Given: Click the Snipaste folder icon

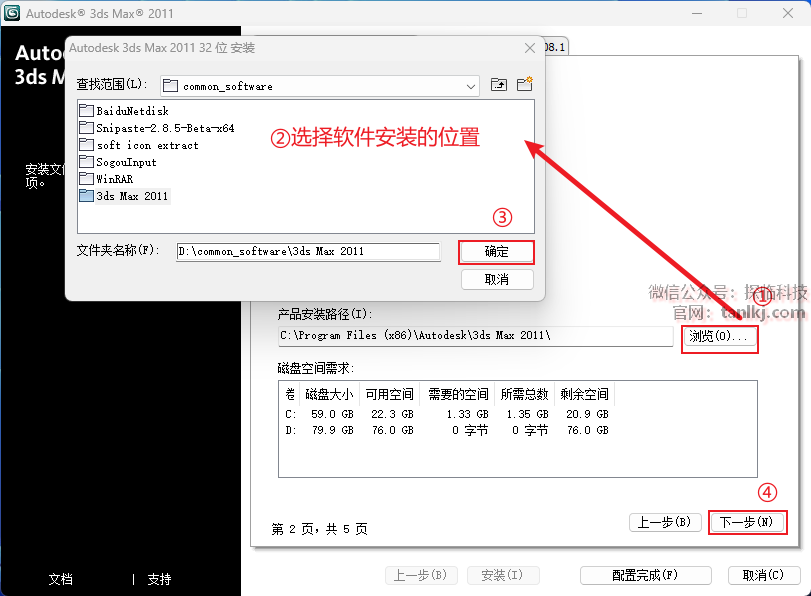Looking at the screenshot, I should [x=86, y=127].
